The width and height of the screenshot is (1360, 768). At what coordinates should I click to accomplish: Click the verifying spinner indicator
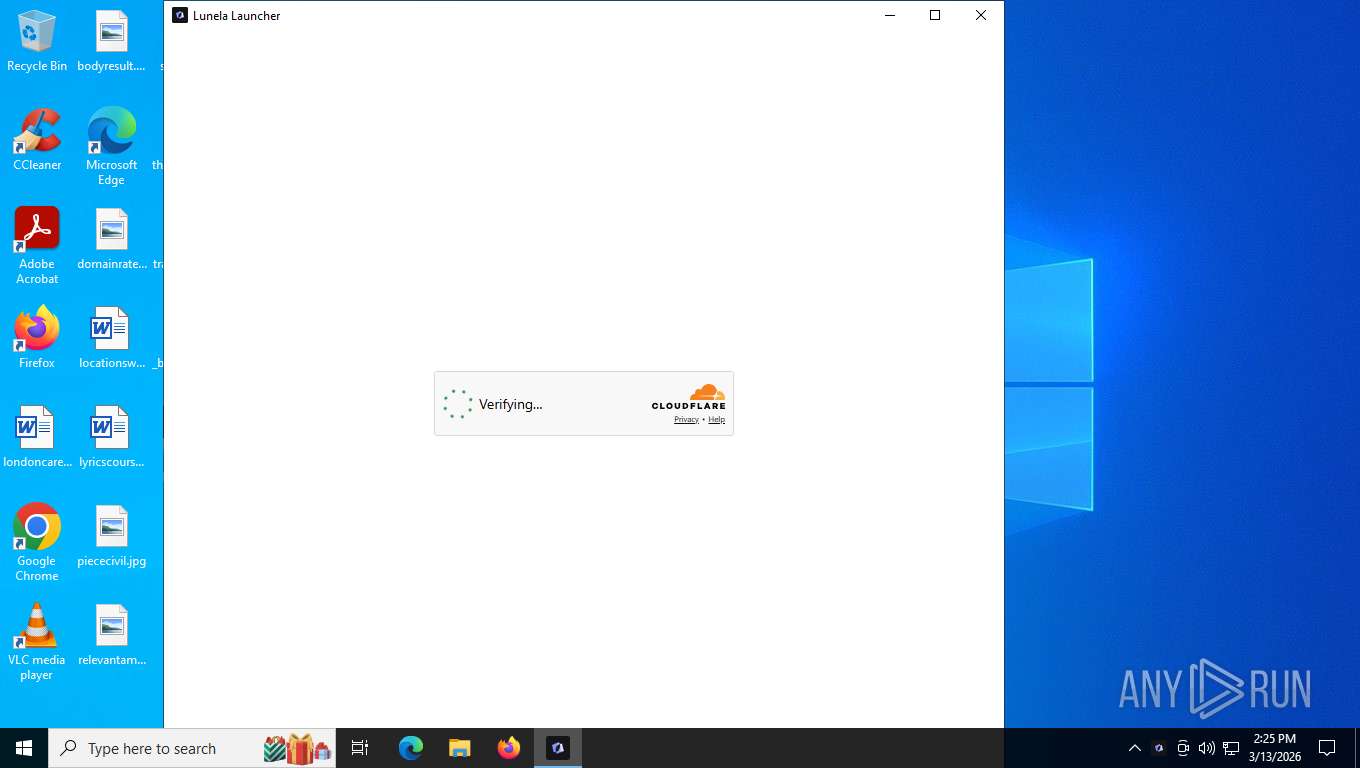click(458, 404)
